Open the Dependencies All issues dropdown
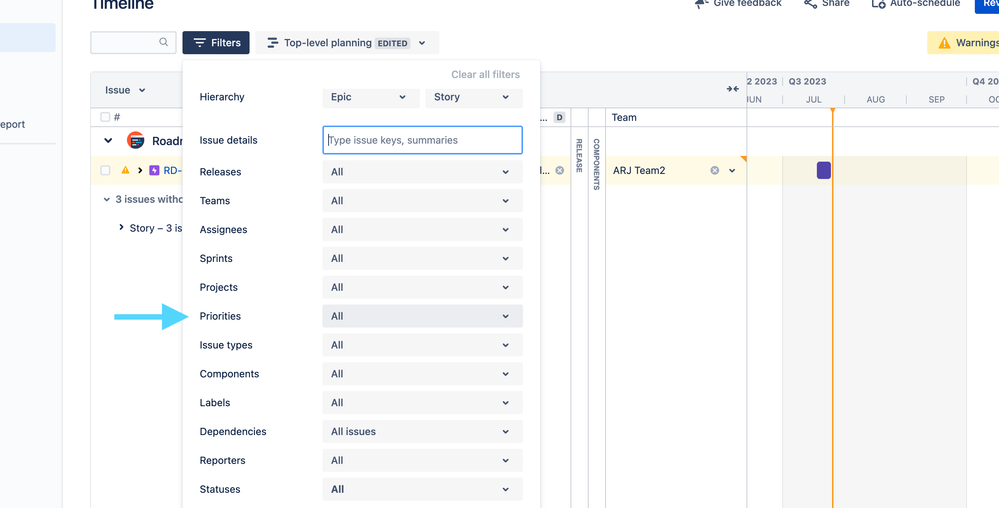Screen dimensions: 999x508 [x=422, y=432]
